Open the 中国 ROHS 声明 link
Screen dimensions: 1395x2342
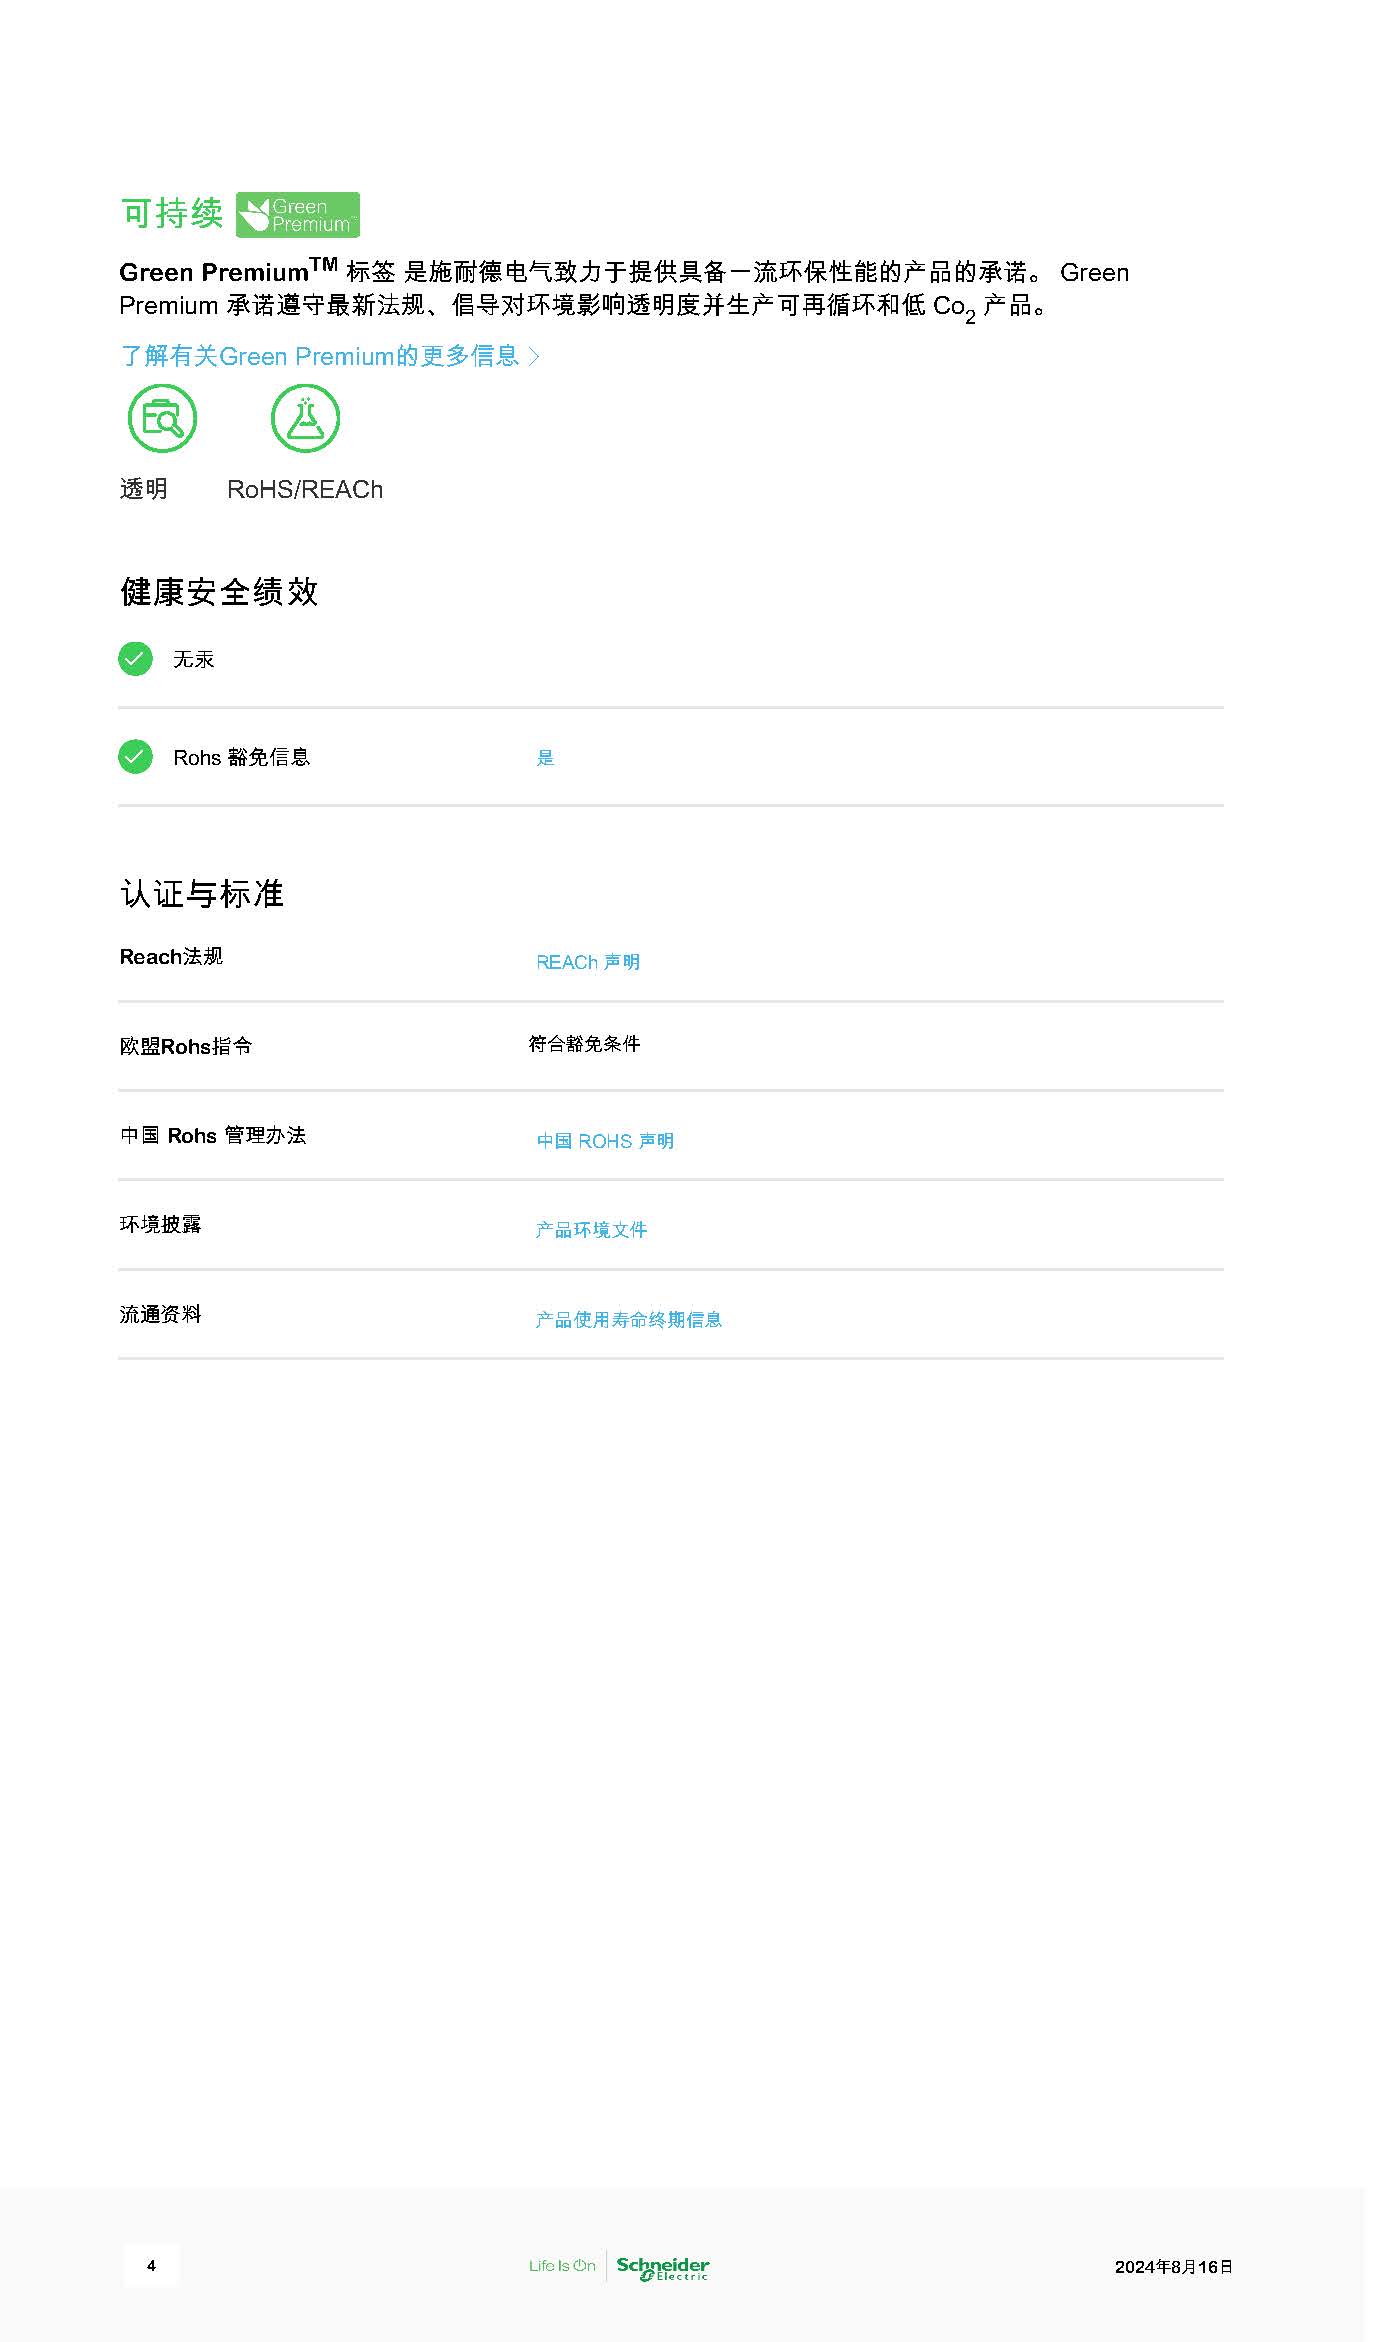tap(605, 1141)
